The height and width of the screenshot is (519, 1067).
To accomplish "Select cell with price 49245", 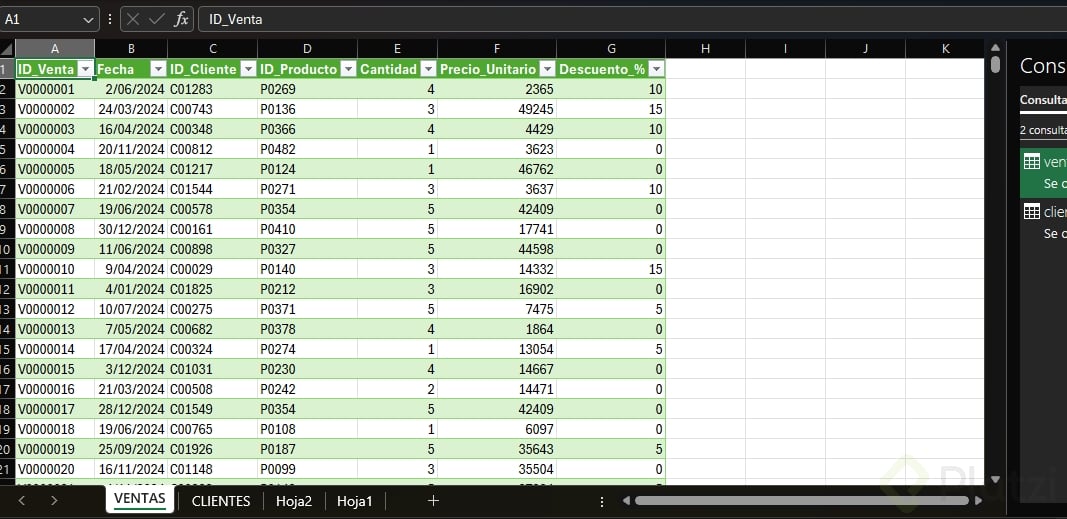I will 497,110.
